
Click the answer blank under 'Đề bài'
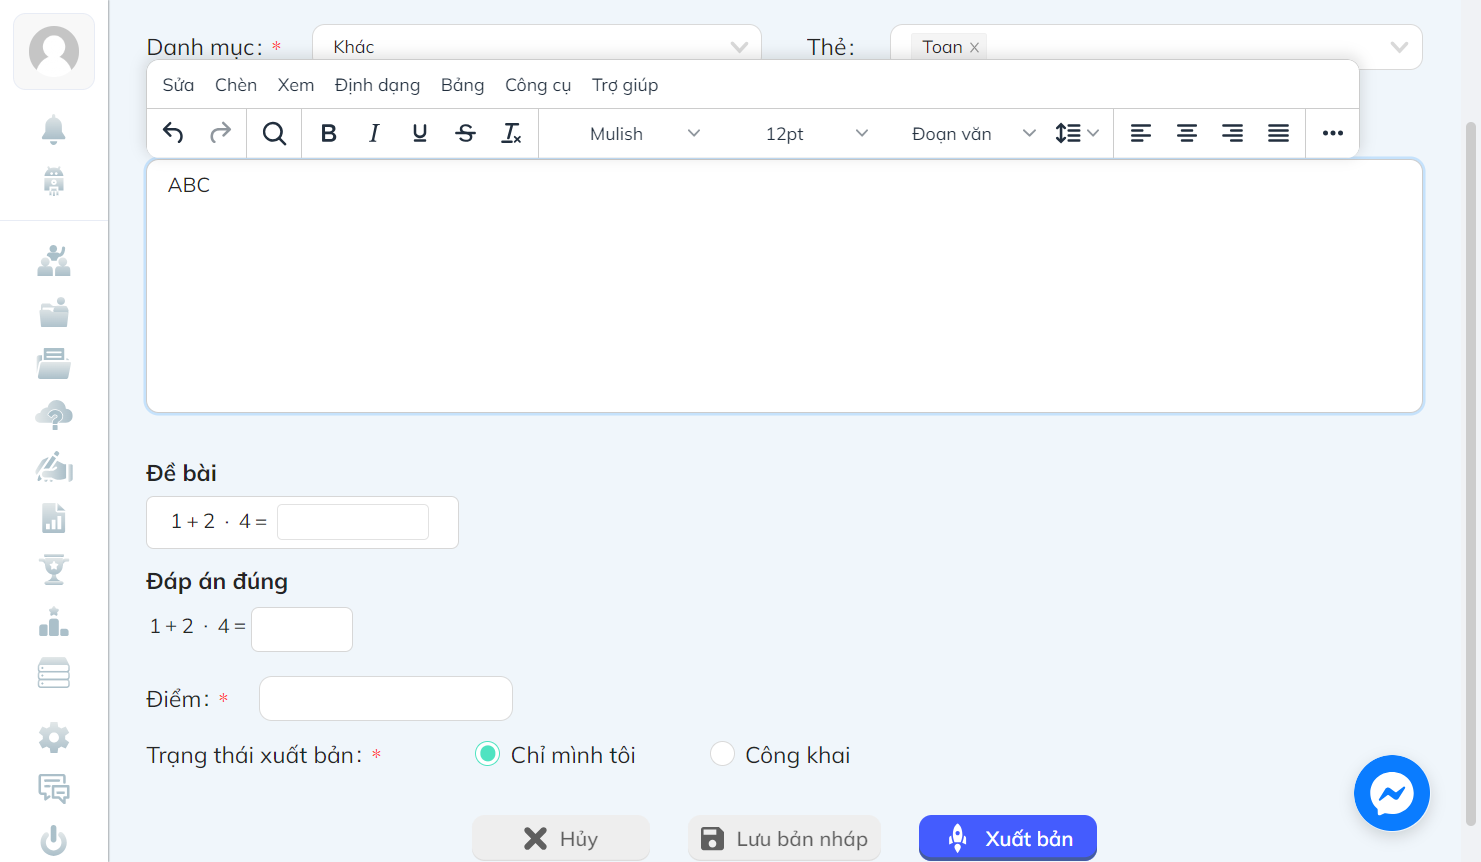[353, 522]
